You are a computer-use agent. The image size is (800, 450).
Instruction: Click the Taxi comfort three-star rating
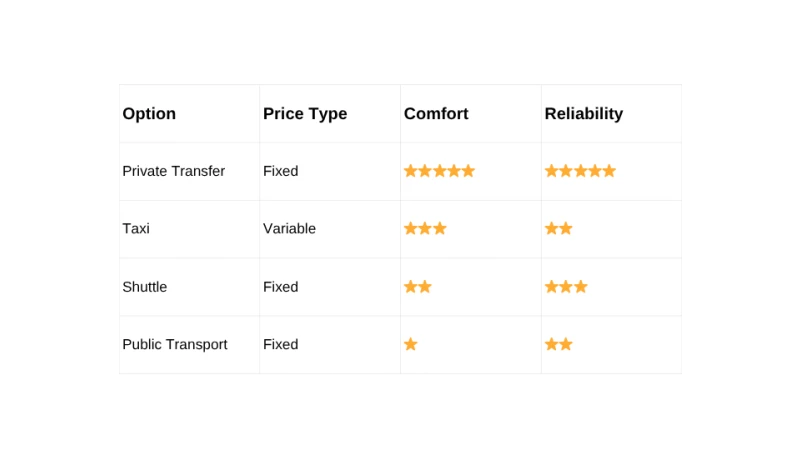[x=425, y=228]
